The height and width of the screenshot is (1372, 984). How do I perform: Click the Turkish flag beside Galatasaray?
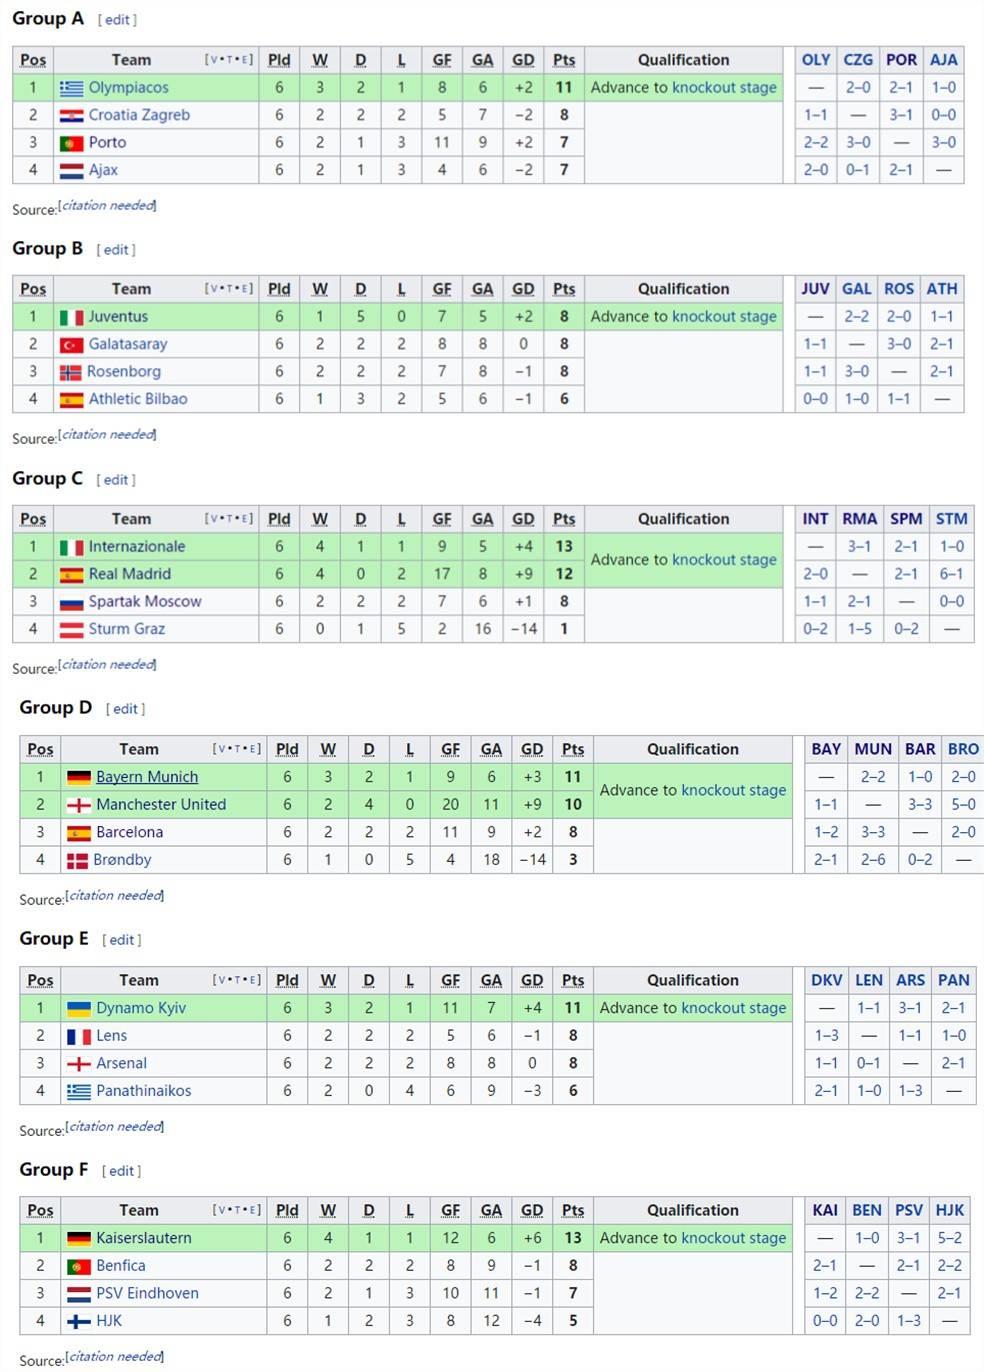pos(71,345)
